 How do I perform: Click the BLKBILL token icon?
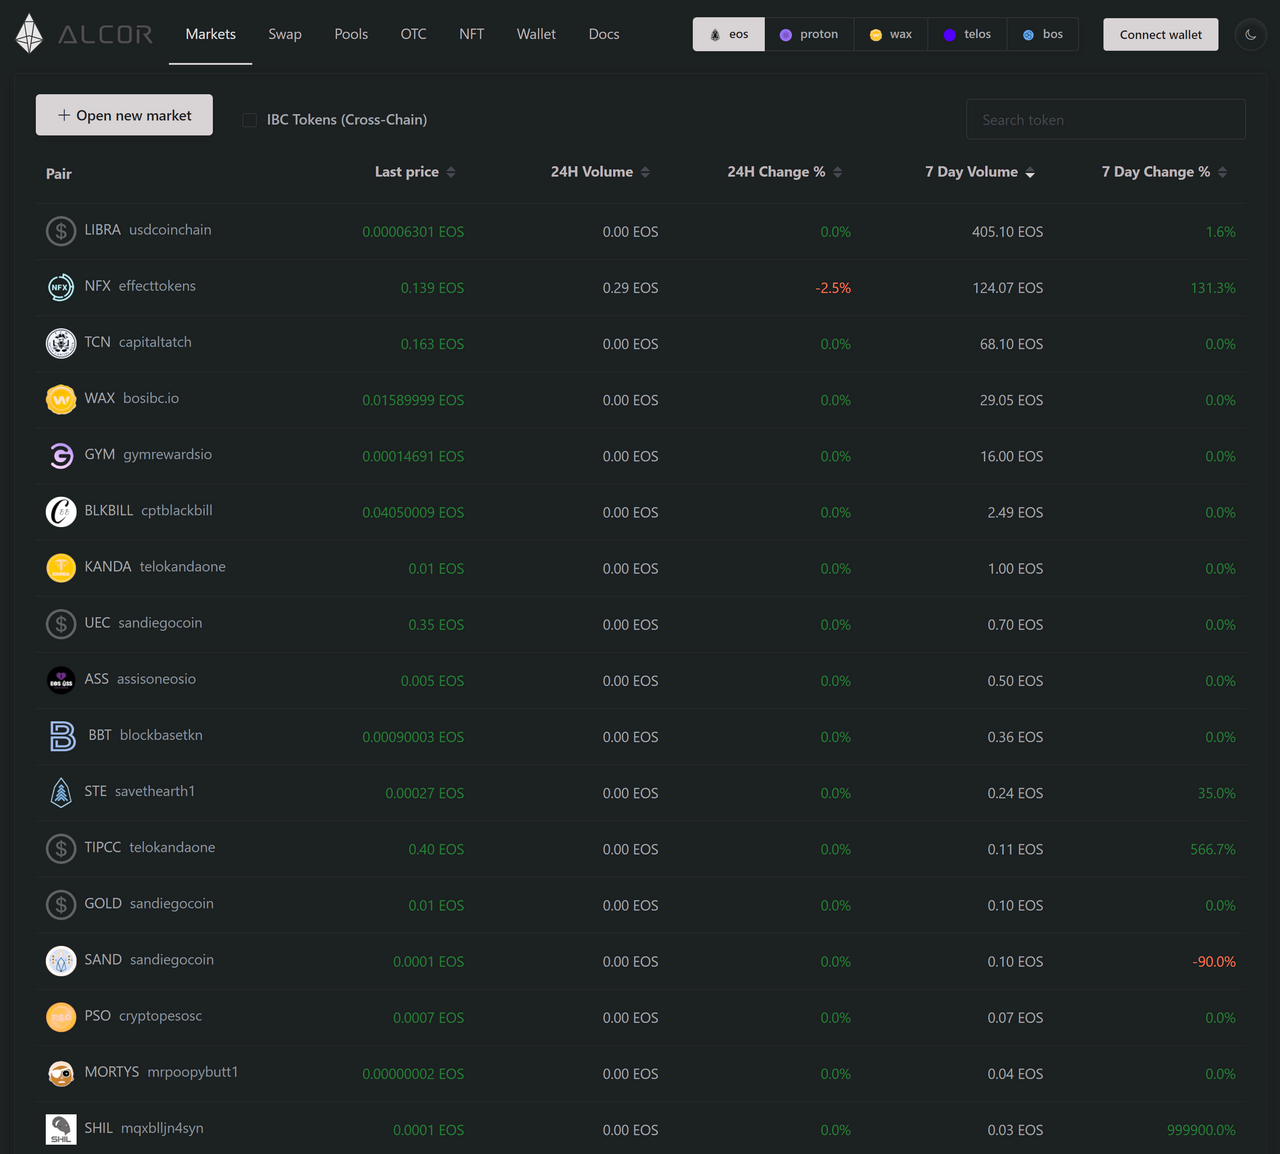(61, 511)
